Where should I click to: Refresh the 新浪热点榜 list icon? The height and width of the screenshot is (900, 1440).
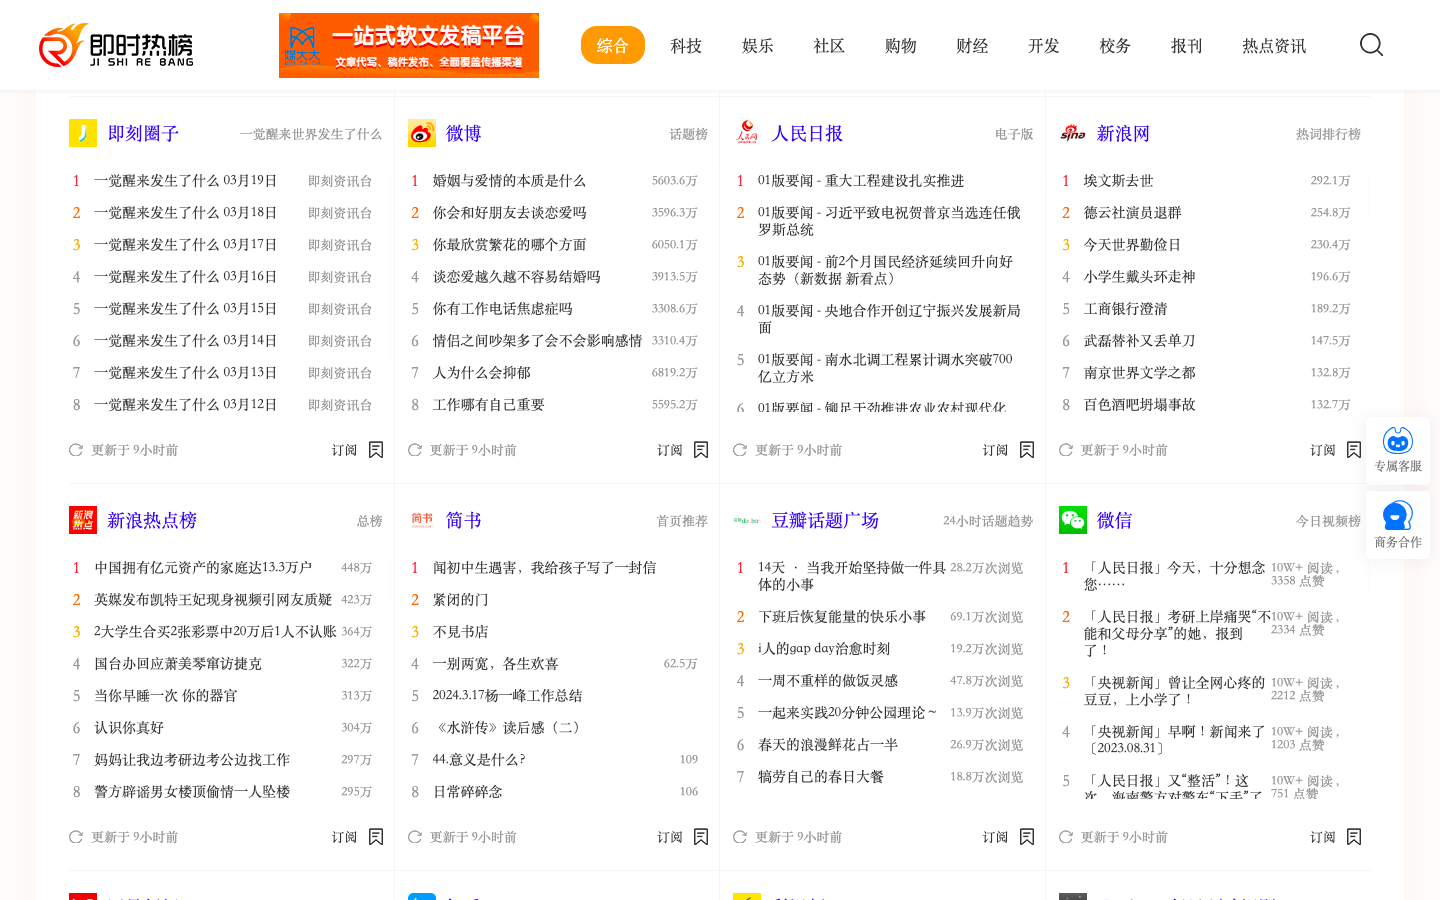pyautogui.click(x=76, y=837)
